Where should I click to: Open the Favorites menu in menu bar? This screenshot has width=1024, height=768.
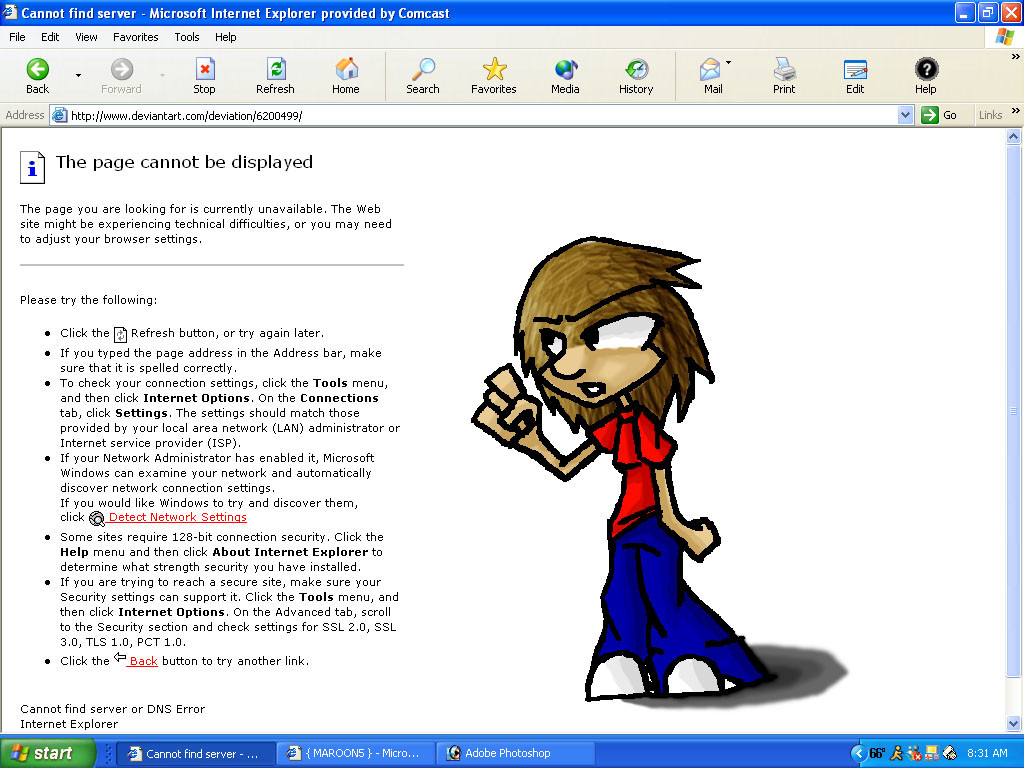point(136,37)
